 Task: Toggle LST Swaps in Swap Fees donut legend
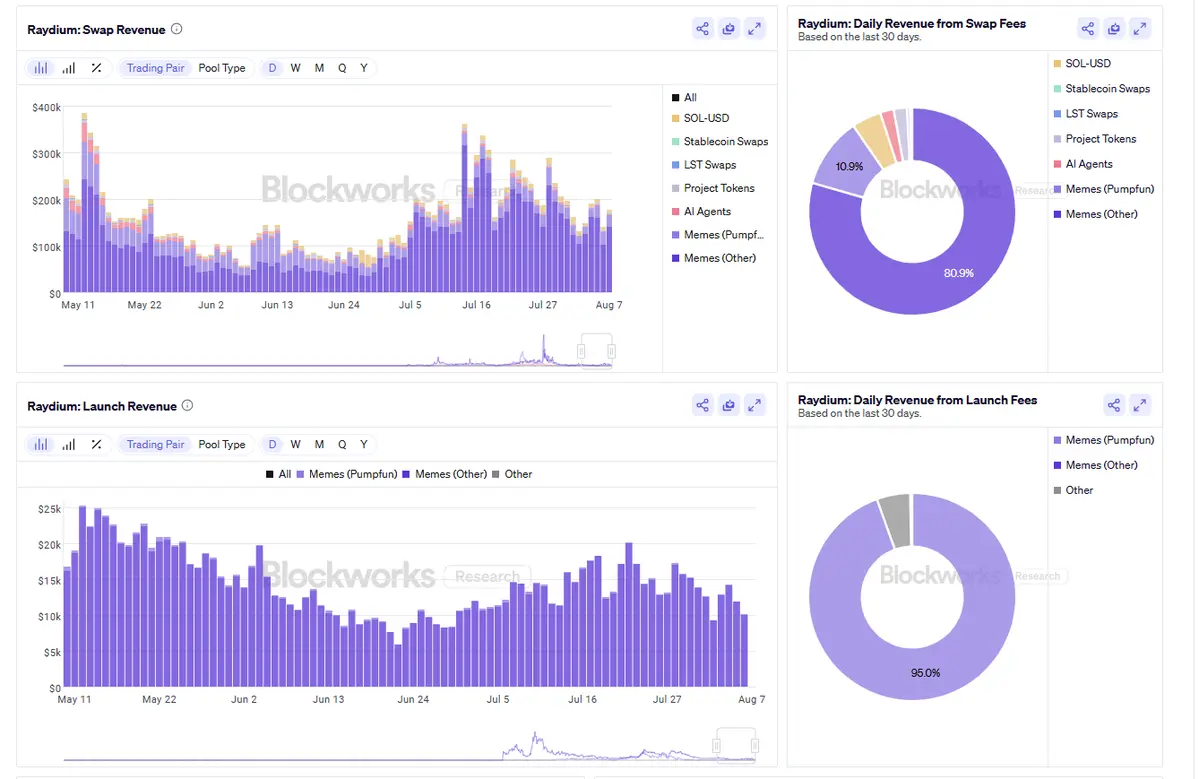tap(1086, 114)
